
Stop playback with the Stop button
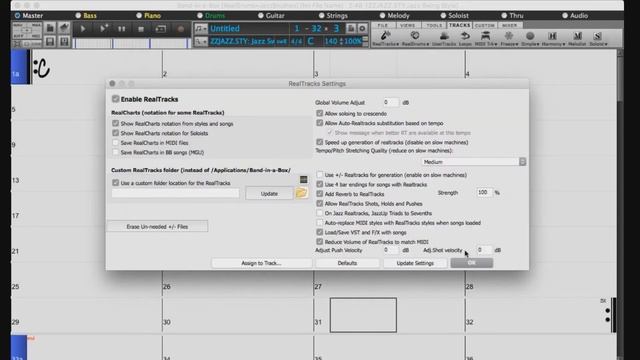[141, 29]
